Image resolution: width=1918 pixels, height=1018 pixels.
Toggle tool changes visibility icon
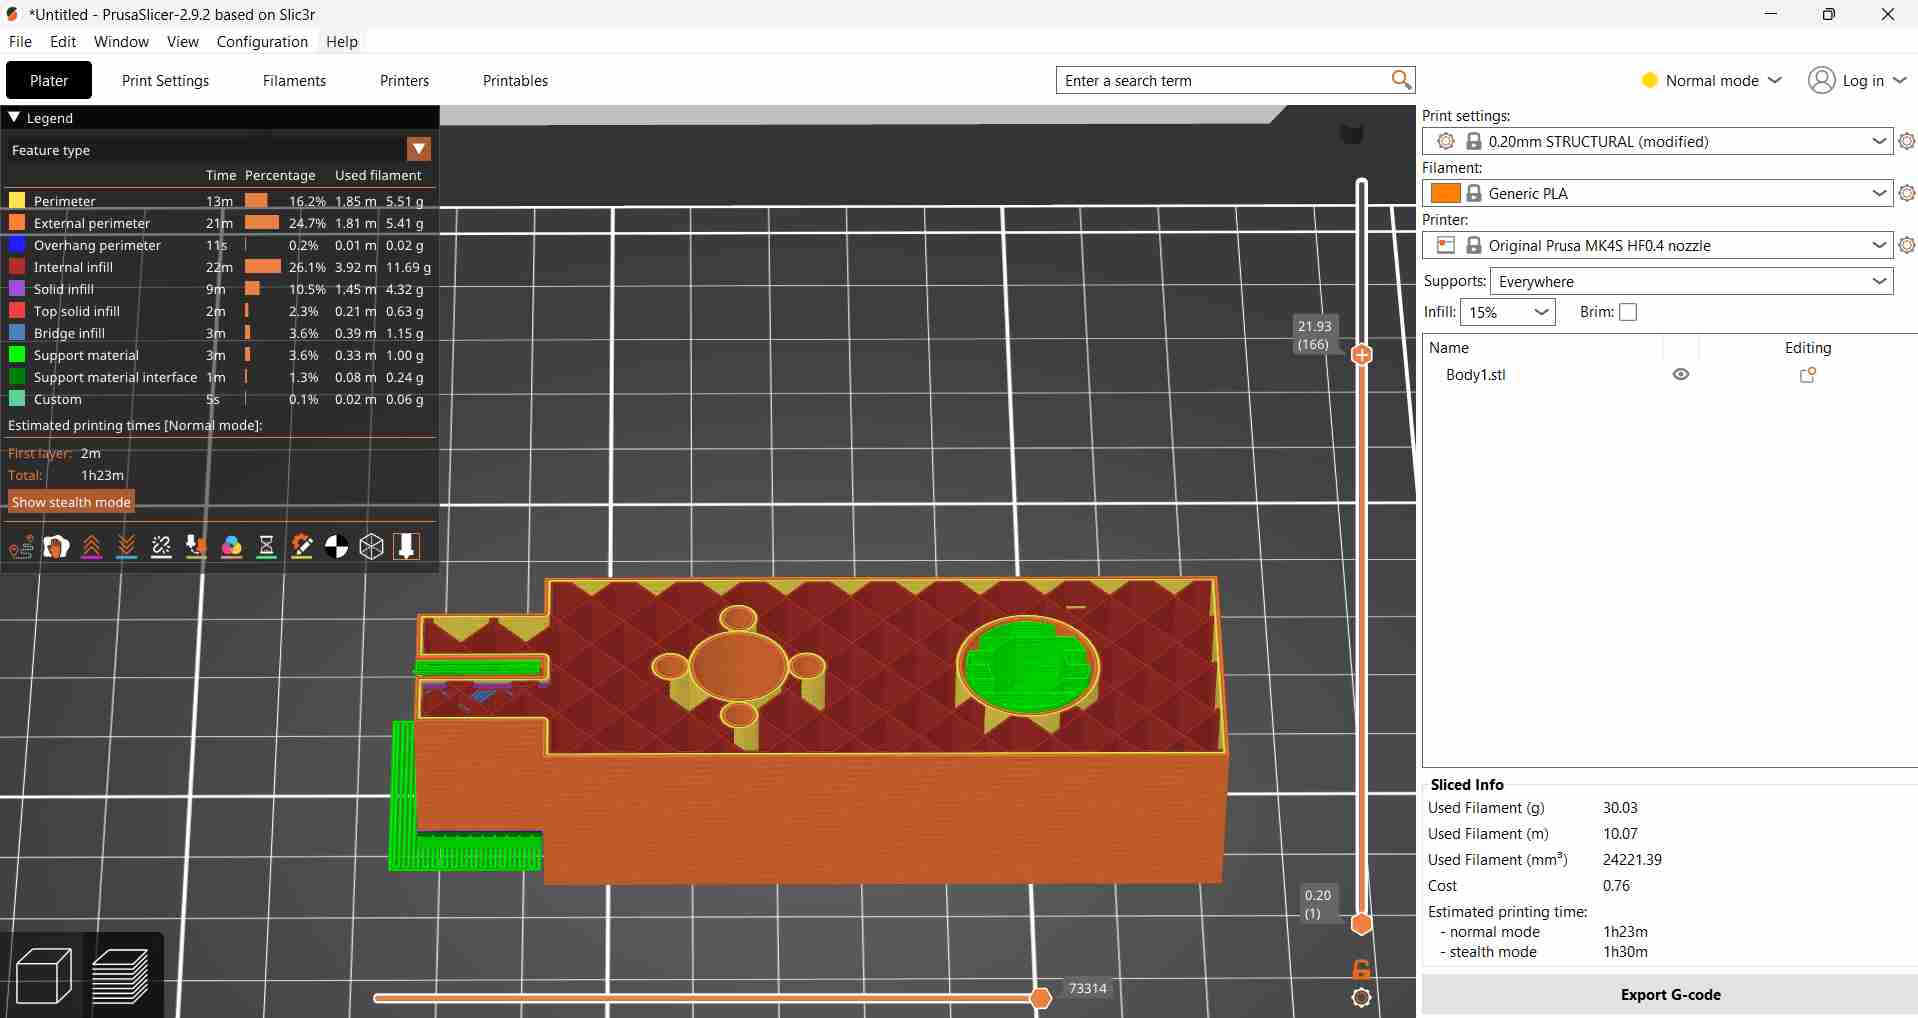tap(197, 546)
